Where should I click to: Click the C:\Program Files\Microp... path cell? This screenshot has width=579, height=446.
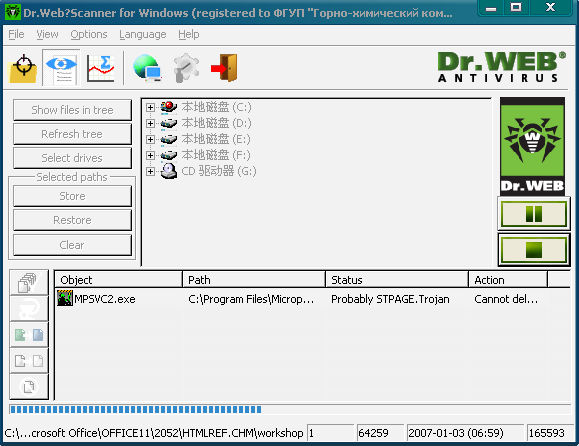click(251, 299)
